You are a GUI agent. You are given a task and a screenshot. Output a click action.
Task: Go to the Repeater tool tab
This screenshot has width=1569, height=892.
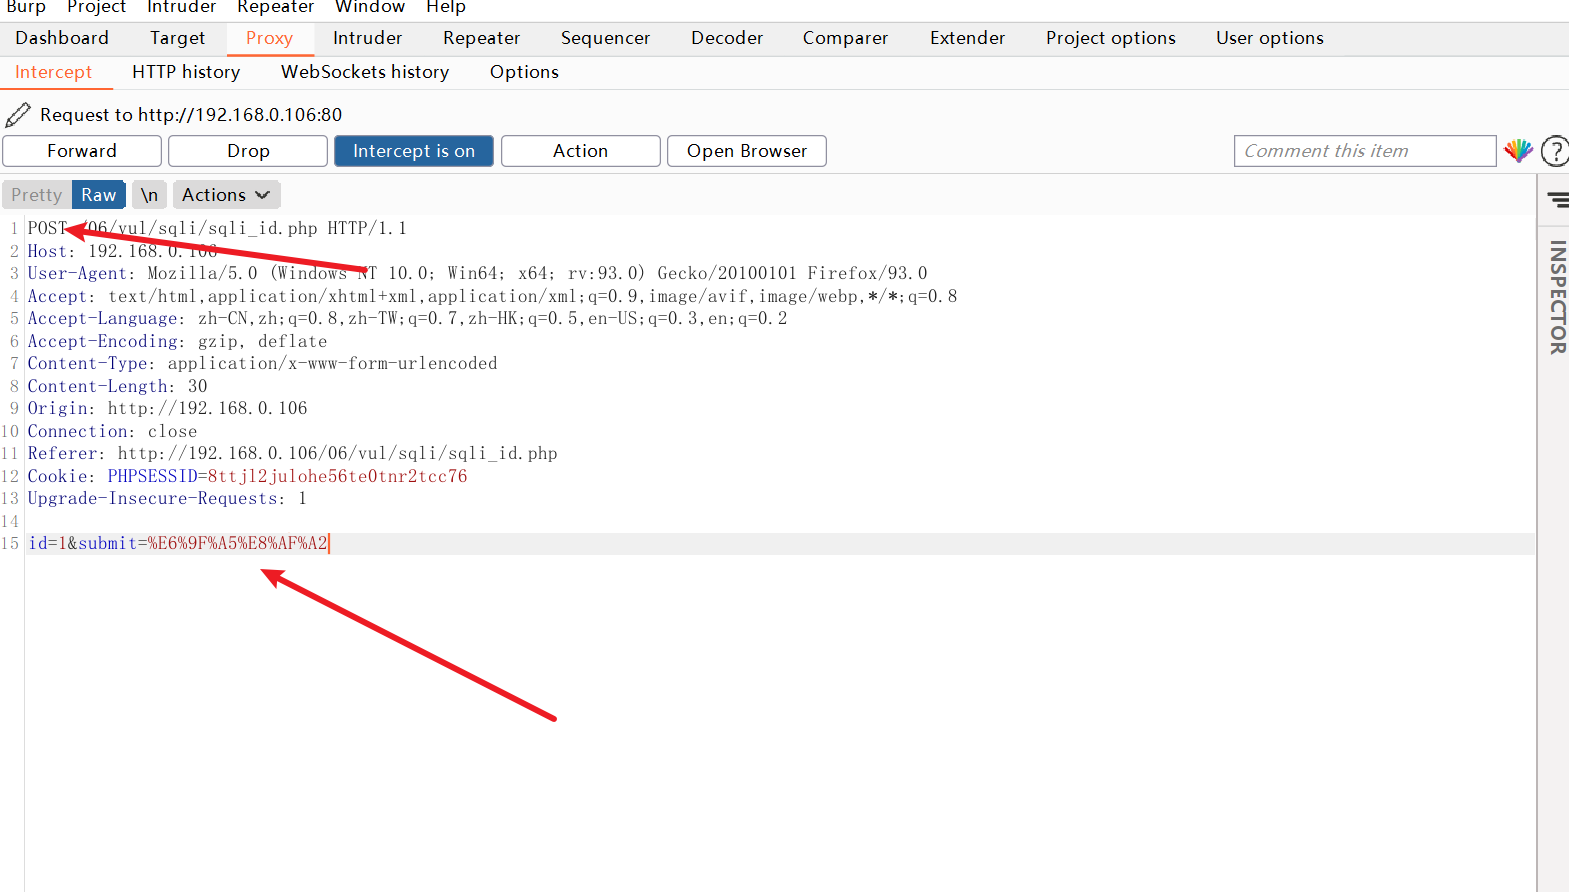coord(481,38)
